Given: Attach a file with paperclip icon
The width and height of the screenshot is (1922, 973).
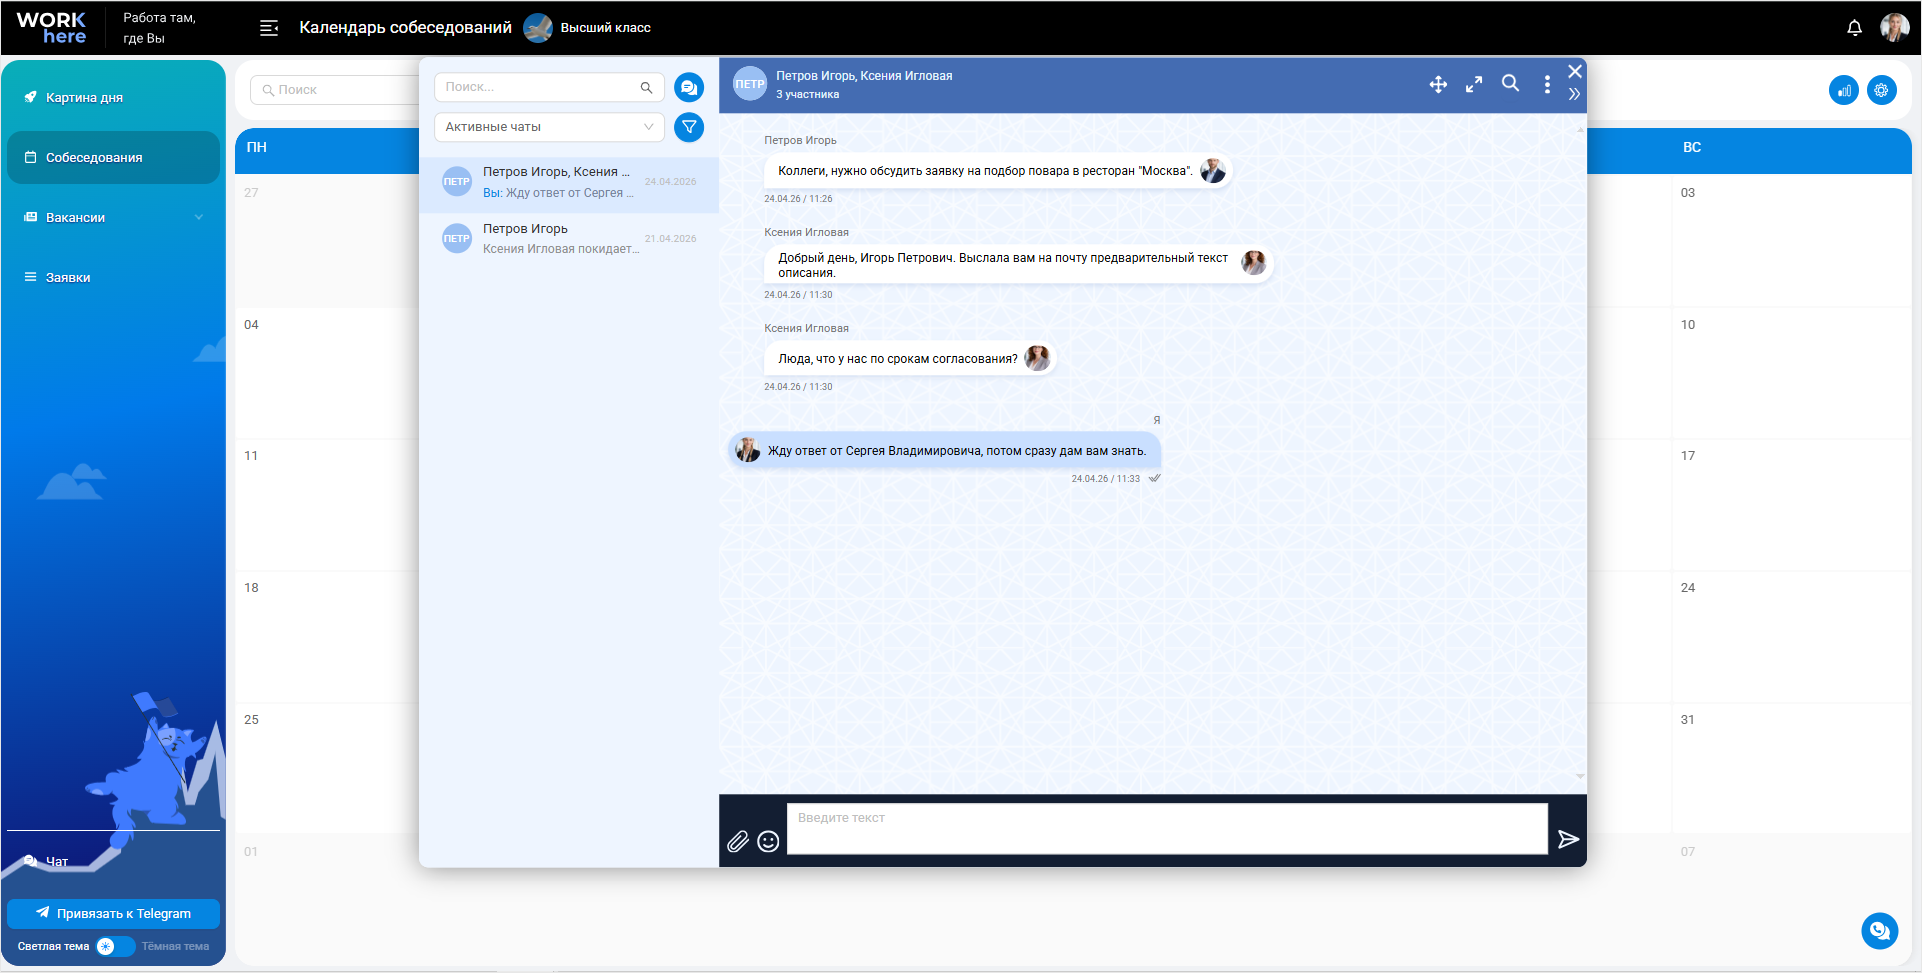Looking at the screenshot, I should pyautogui.click(x=738, y=841).
